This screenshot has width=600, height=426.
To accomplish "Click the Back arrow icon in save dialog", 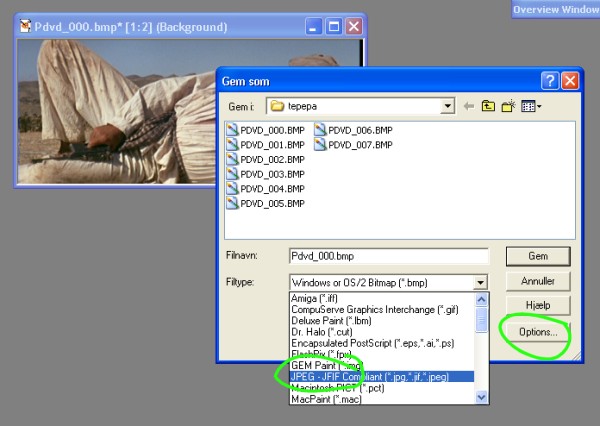I will (x=470, y=106).
